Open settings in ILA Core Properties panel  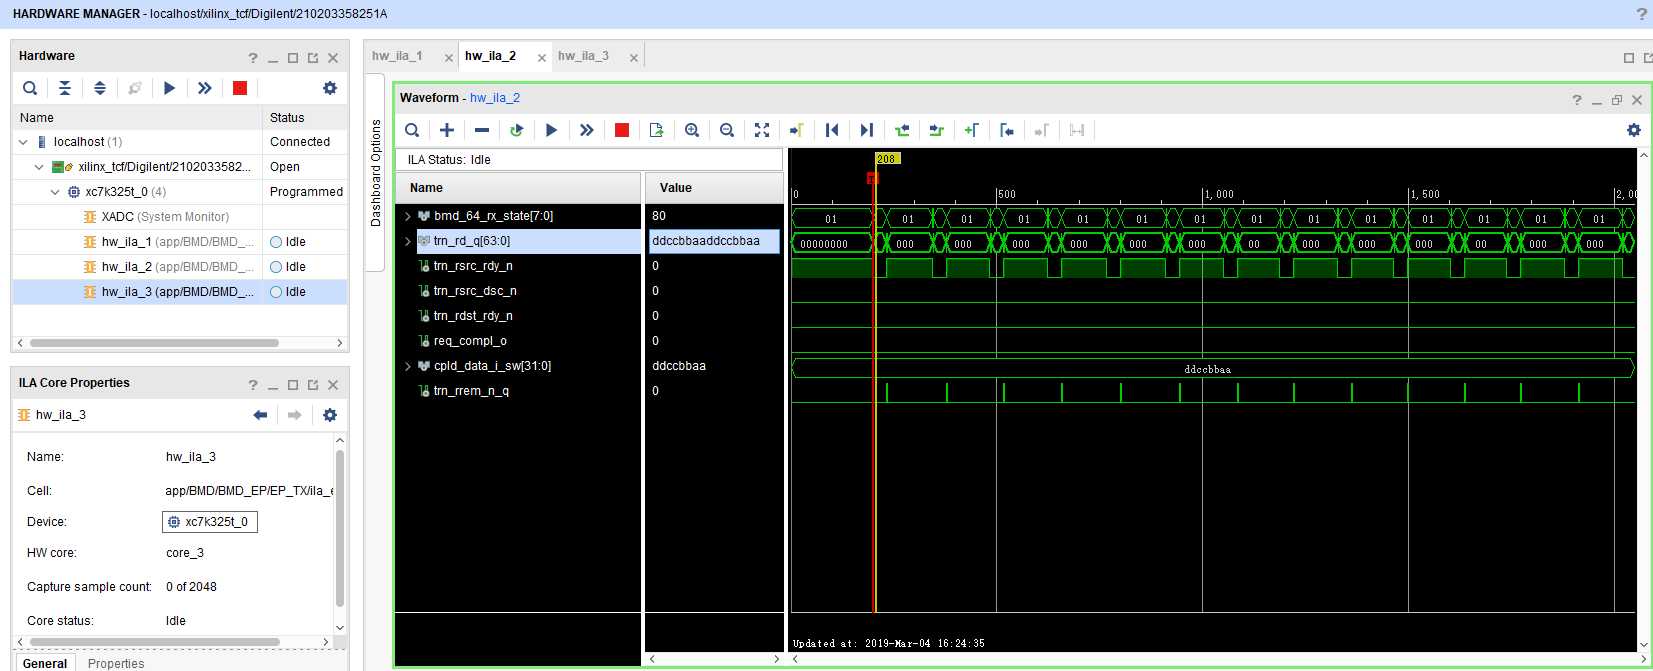[x=330, y=415]
